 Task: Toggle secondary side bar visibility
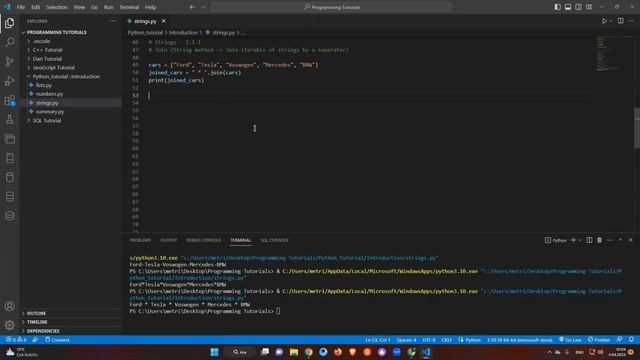[578, 7]
